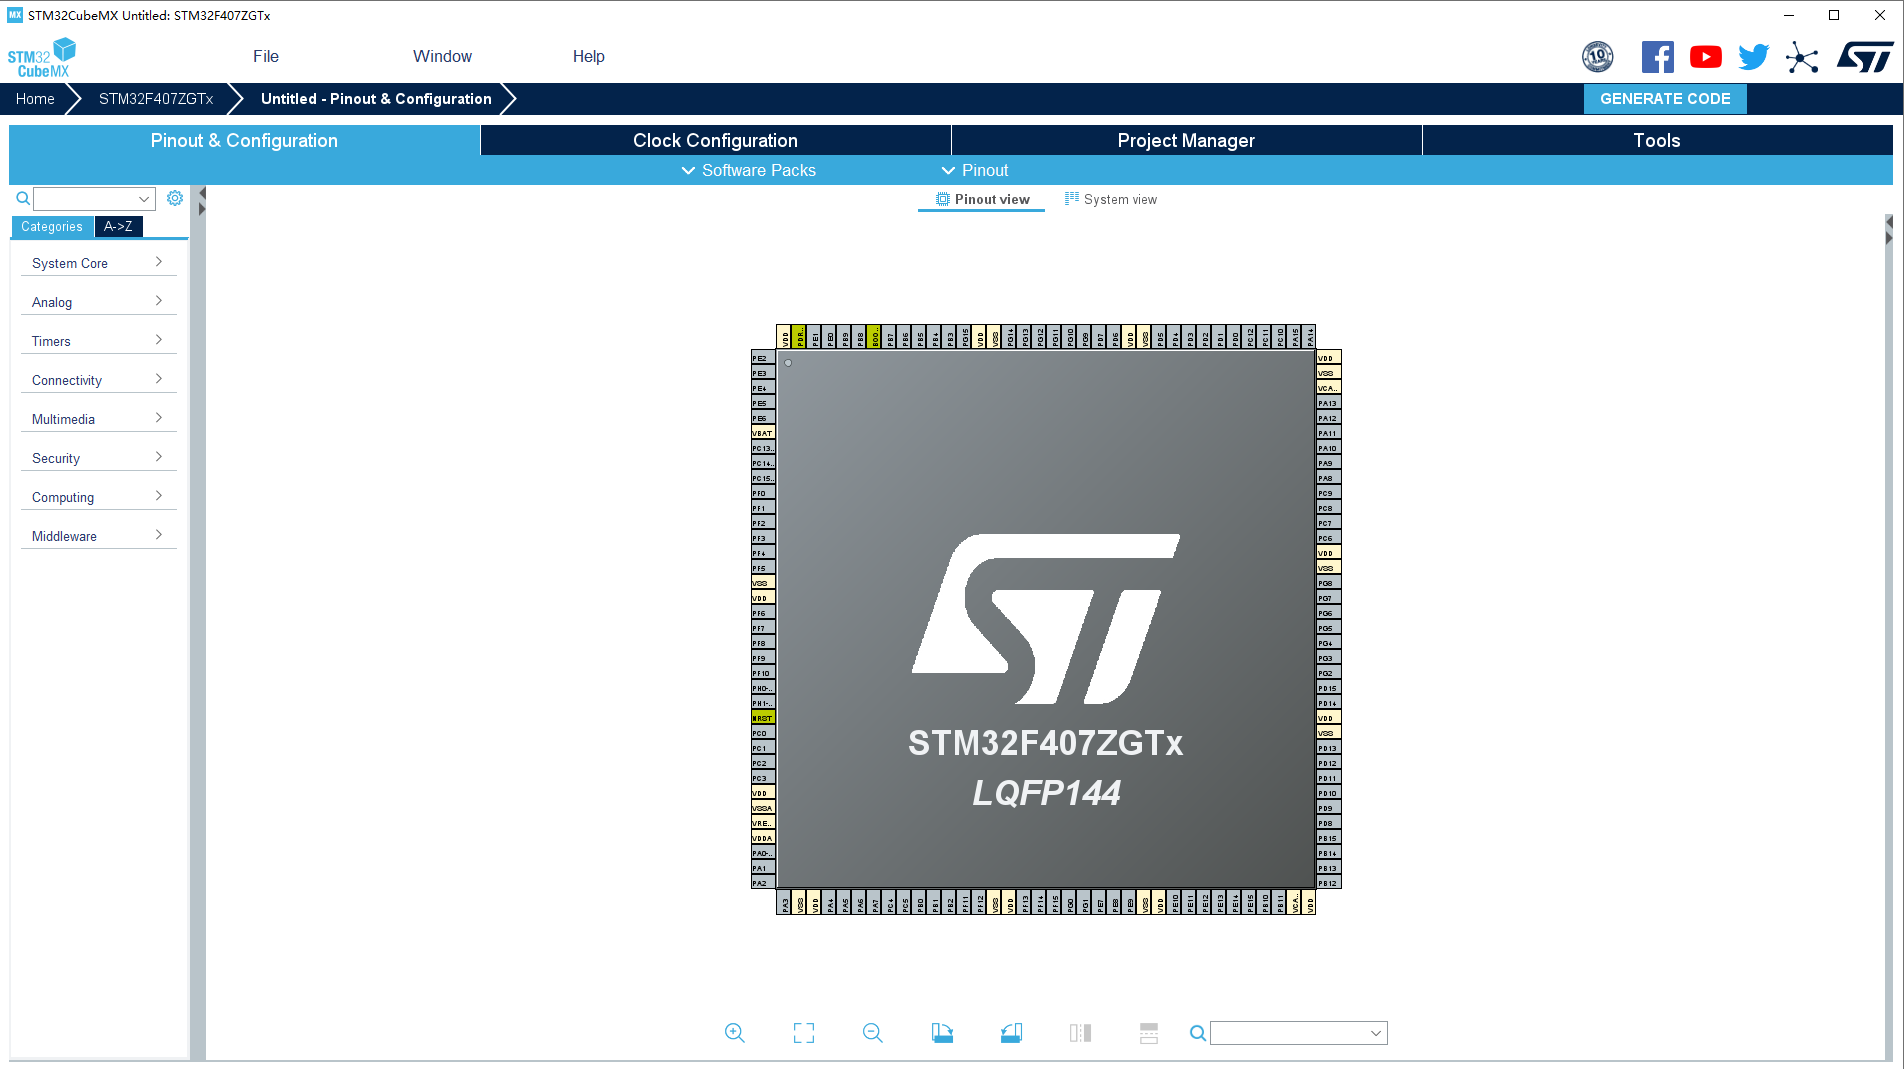Switch to the Tools tab

tap(1657, 140)
